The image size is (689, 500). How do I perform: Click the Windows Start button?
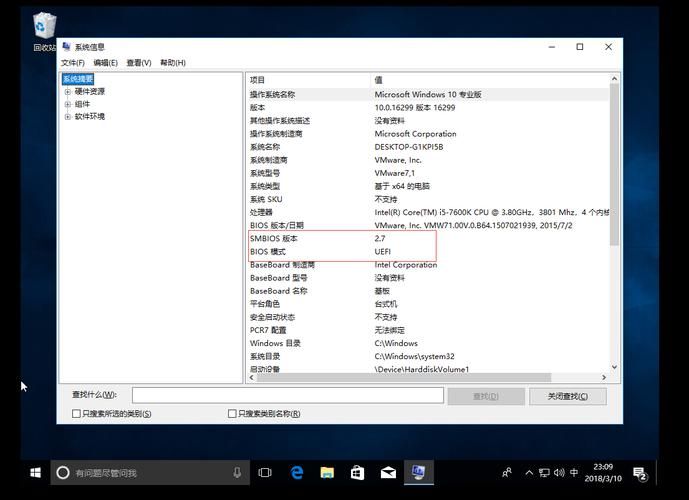[35, 472]
